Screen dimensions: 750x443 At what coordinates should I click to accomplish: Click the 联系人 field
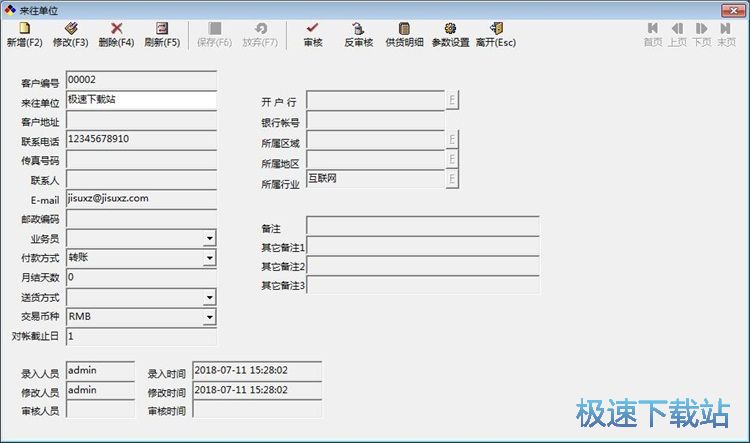click(x=141, y=179)
